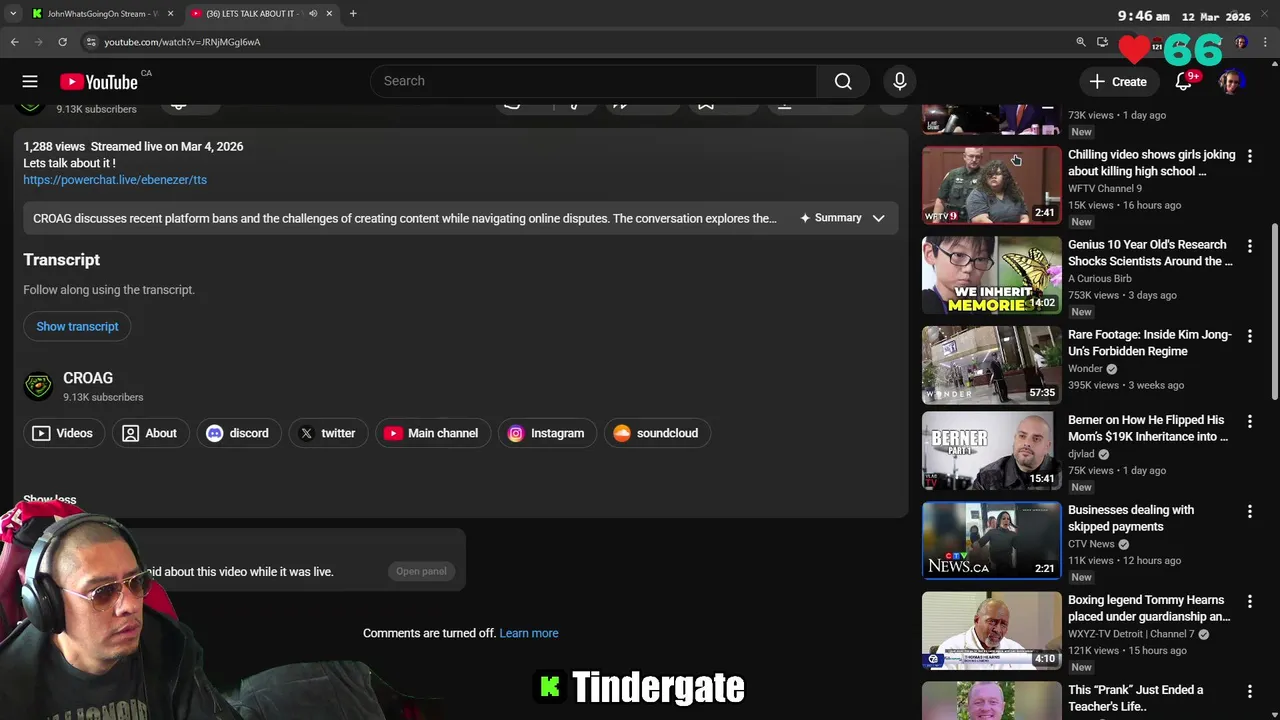Image resolution: width=1280 pixels, height=720 pixels.
Task: Close the LETS TALK ABOUT IT tab
Action: [329, 14]
